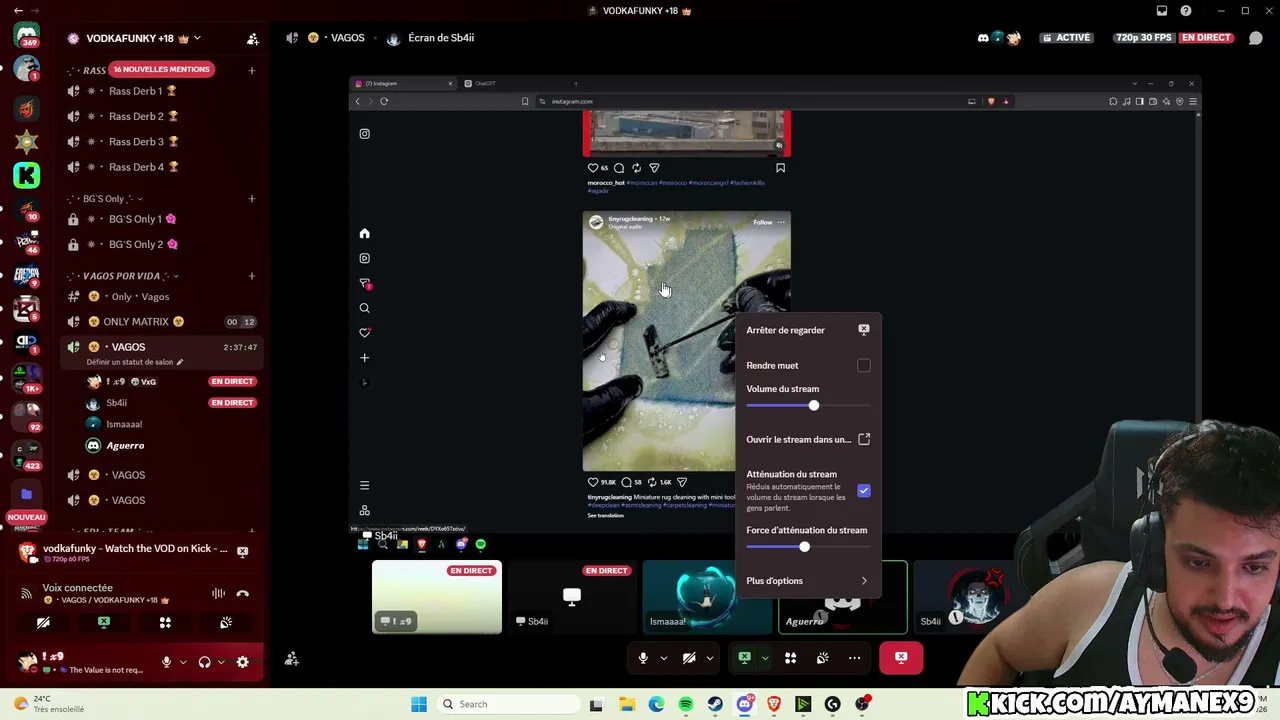Open camera options arrow in call bar
The height and width of the screenshot is (720, 1280).
tap(709, 657)
